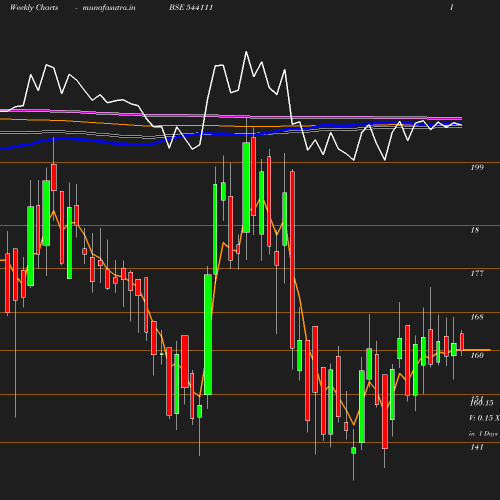Screen dimensions: 500x500
Task: Click the last red candle at chart's right end
Action: [462, 342]
